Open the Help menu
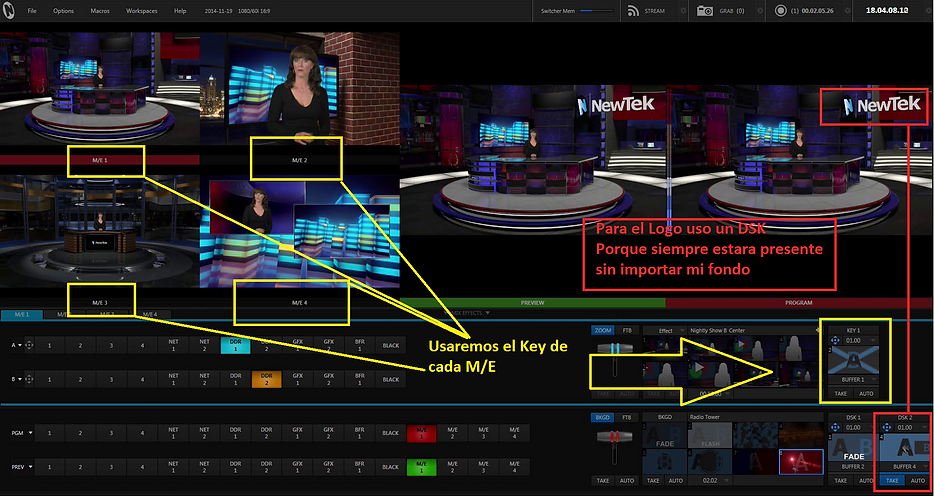This screenshot has width=934, height=496. (180, 11)
